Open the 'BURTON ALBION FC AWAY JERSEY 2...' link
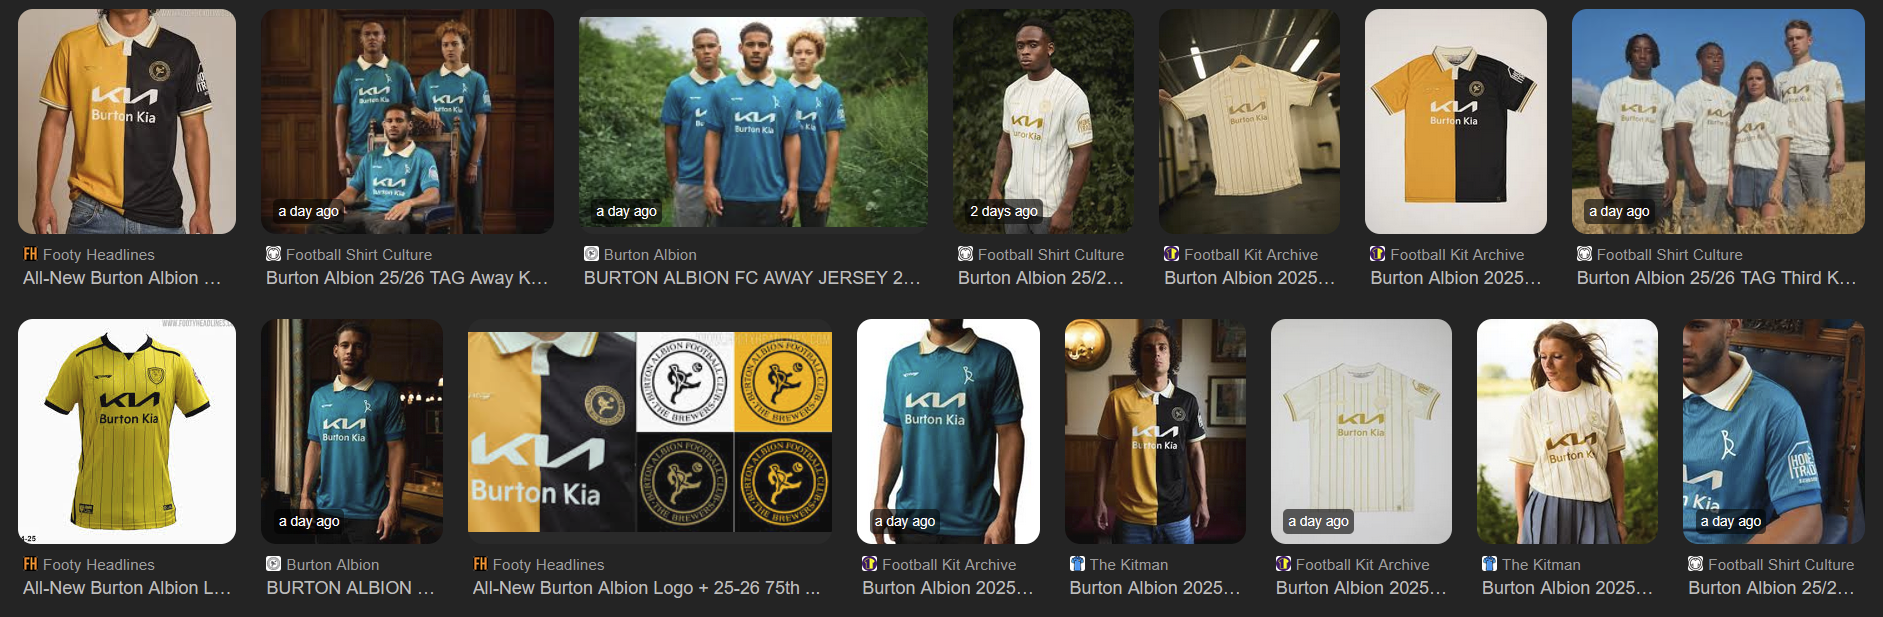 pyautogui.click(x=752, y=278)
